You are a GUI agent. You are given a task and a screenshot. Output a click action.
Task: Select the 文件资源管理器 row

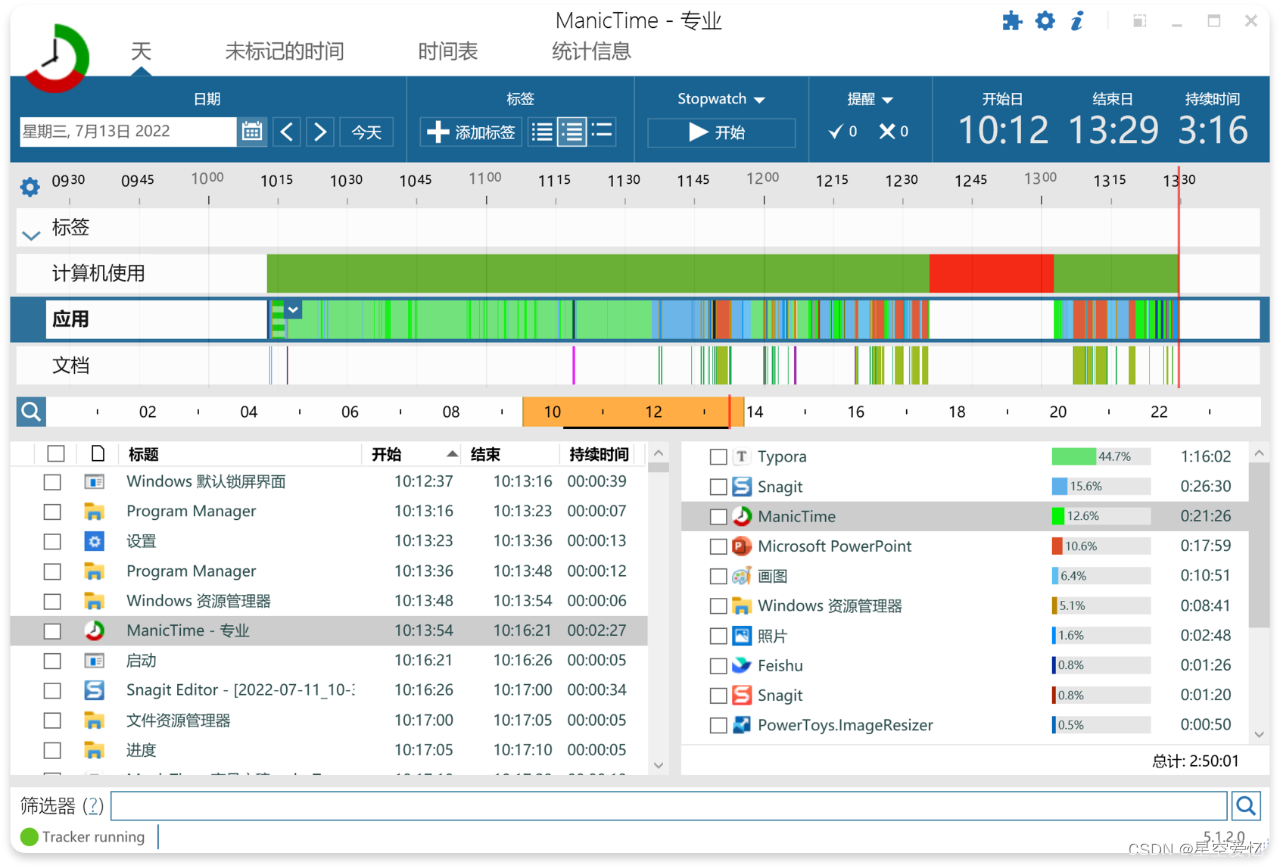pyautogui.click(x=329, y=720)
